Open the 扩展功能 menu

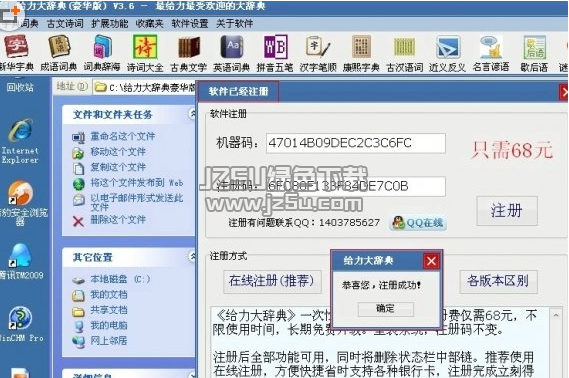[x=110, y=24]
